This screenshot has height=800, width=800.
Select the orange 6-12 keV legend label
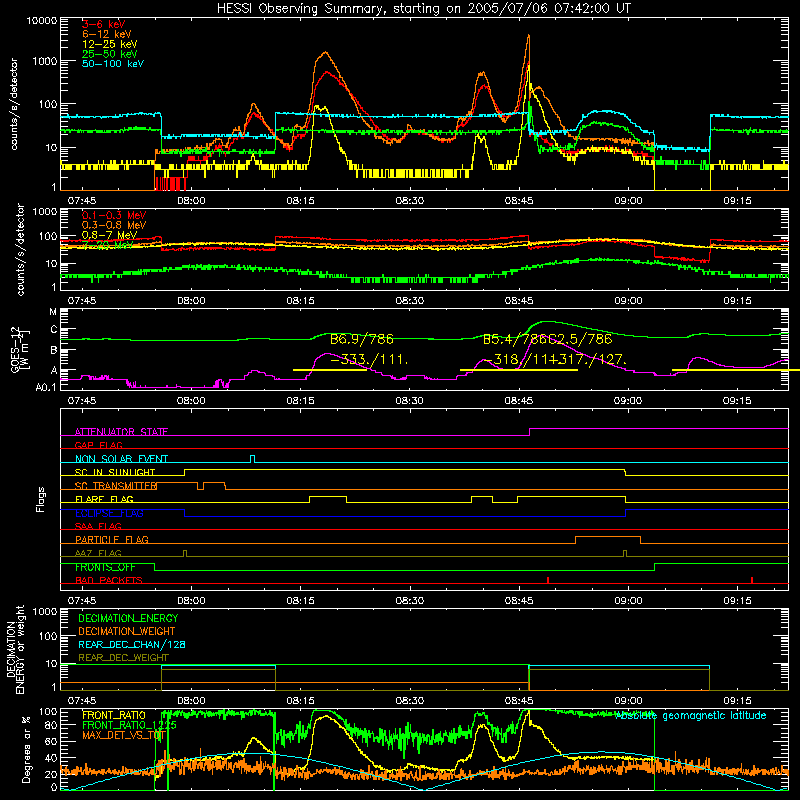(107, 34)
